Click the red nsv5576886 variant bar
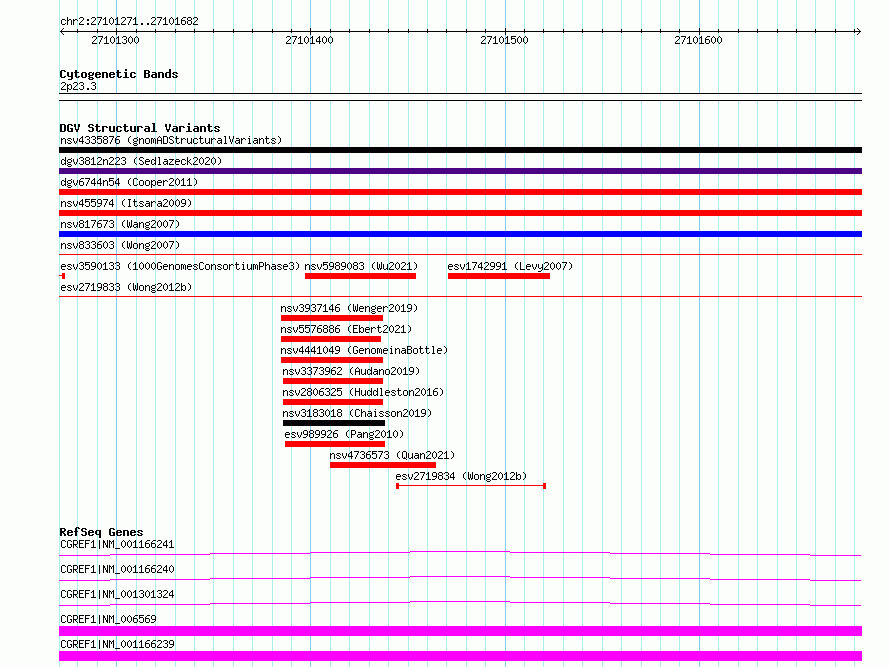Screen dimensions: 890x667 tap(331, 339)
